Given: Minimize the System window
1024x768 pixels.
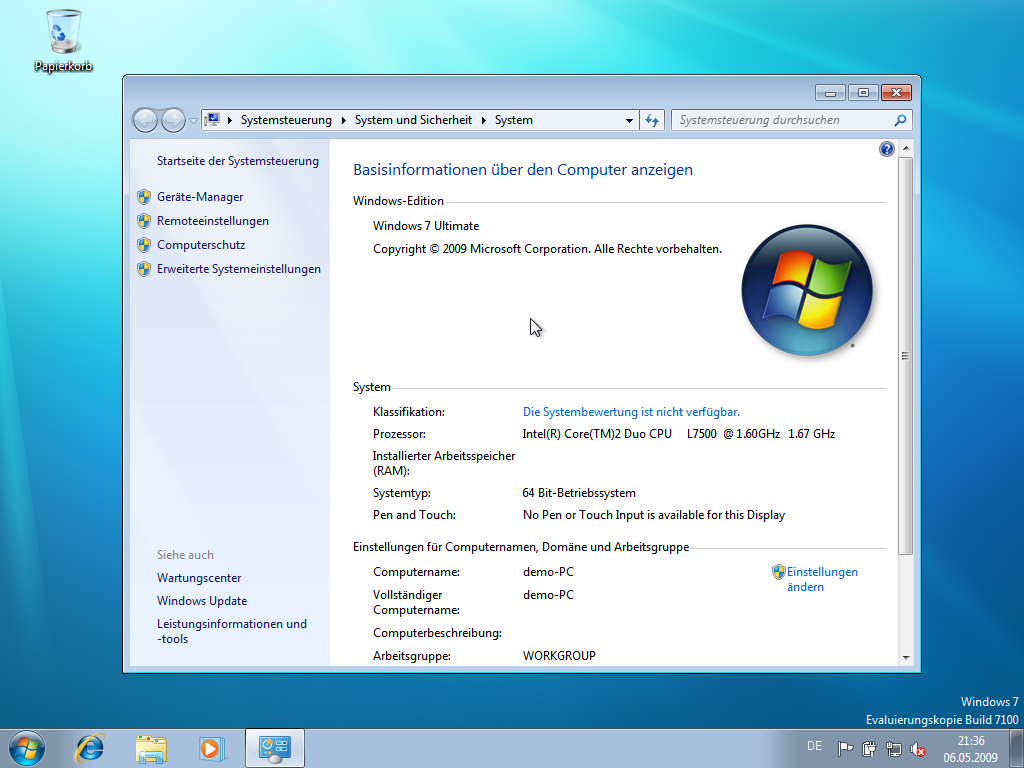Looking at the screenshot, I should [x=831, y=93].
